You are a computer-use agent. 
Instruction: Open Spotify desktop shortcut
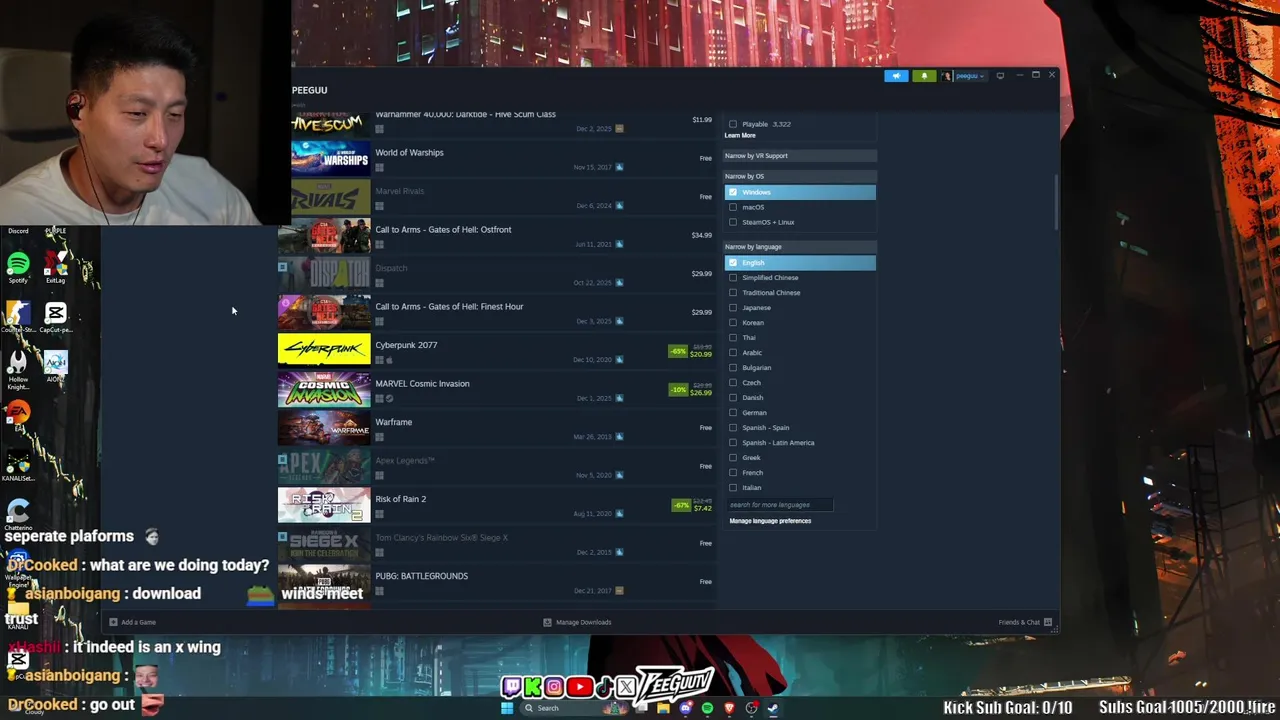click(18, 268)
